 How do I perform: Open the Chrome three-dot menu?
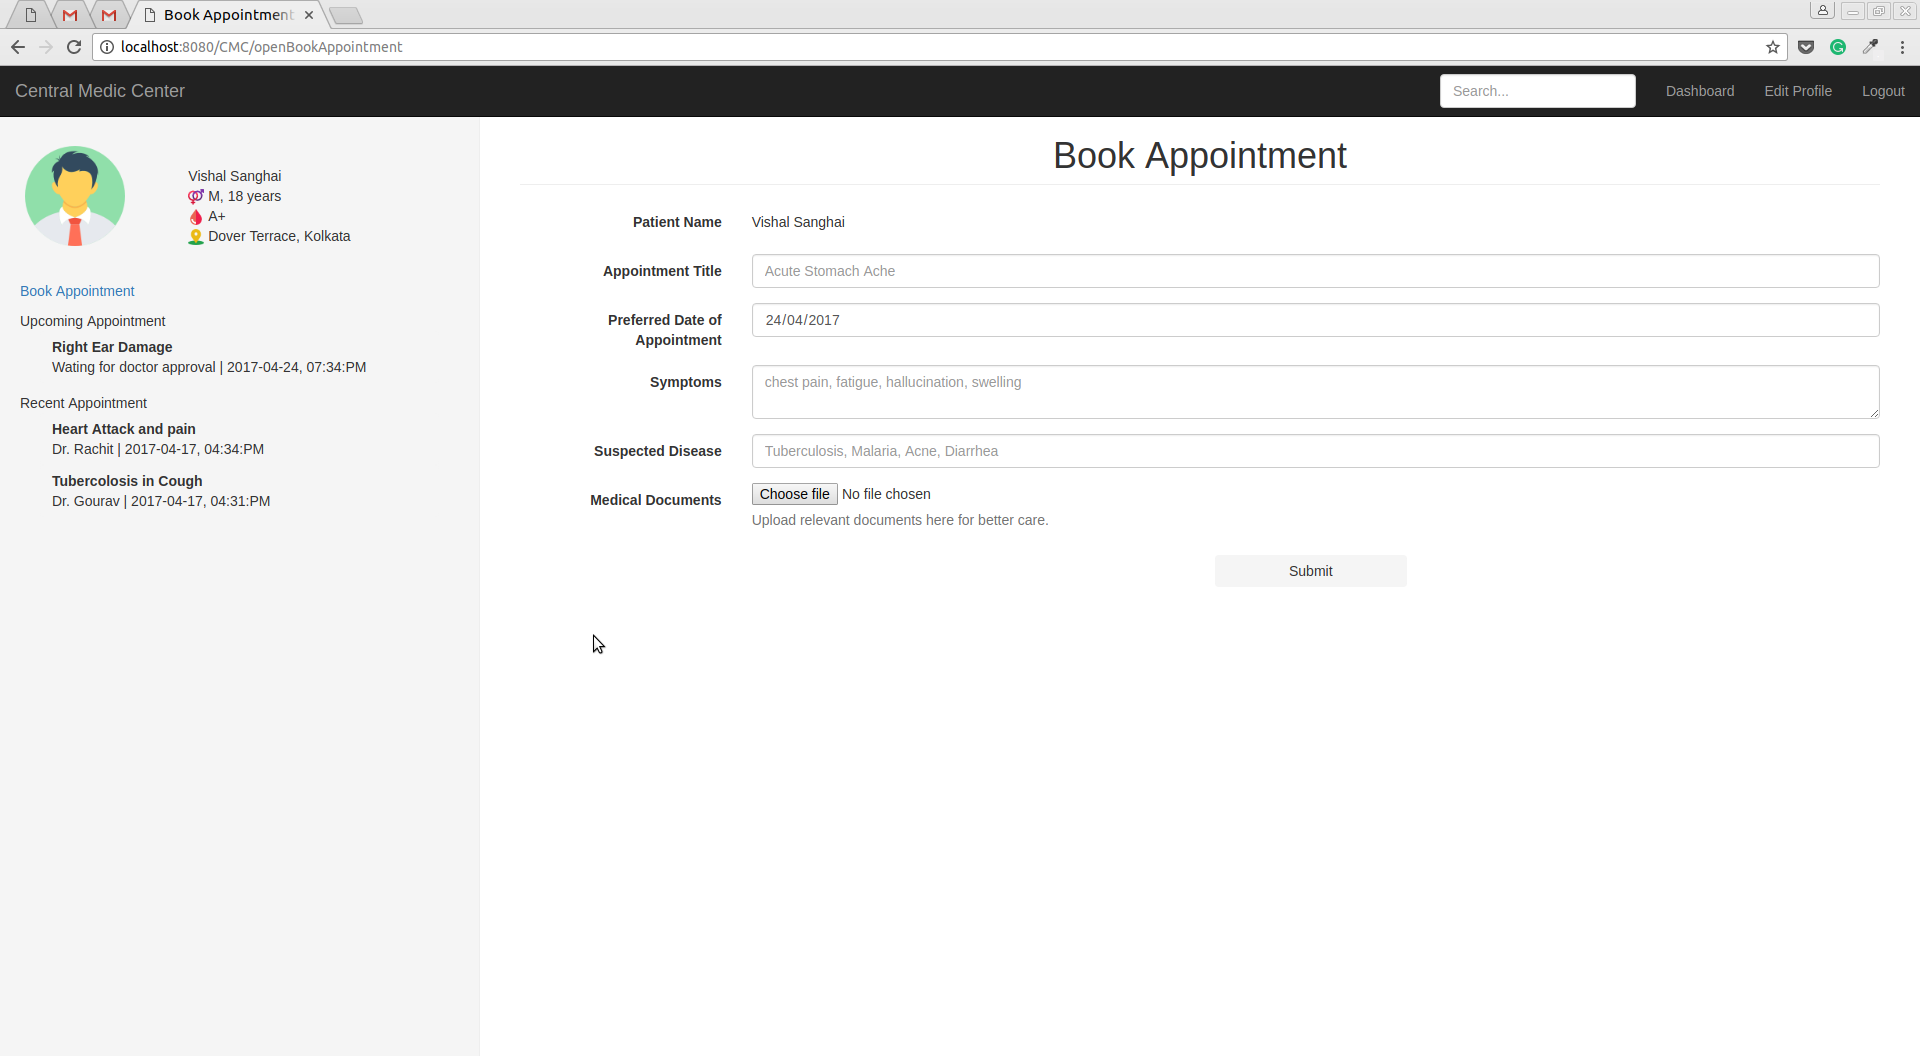click(x=1902, y=47)
